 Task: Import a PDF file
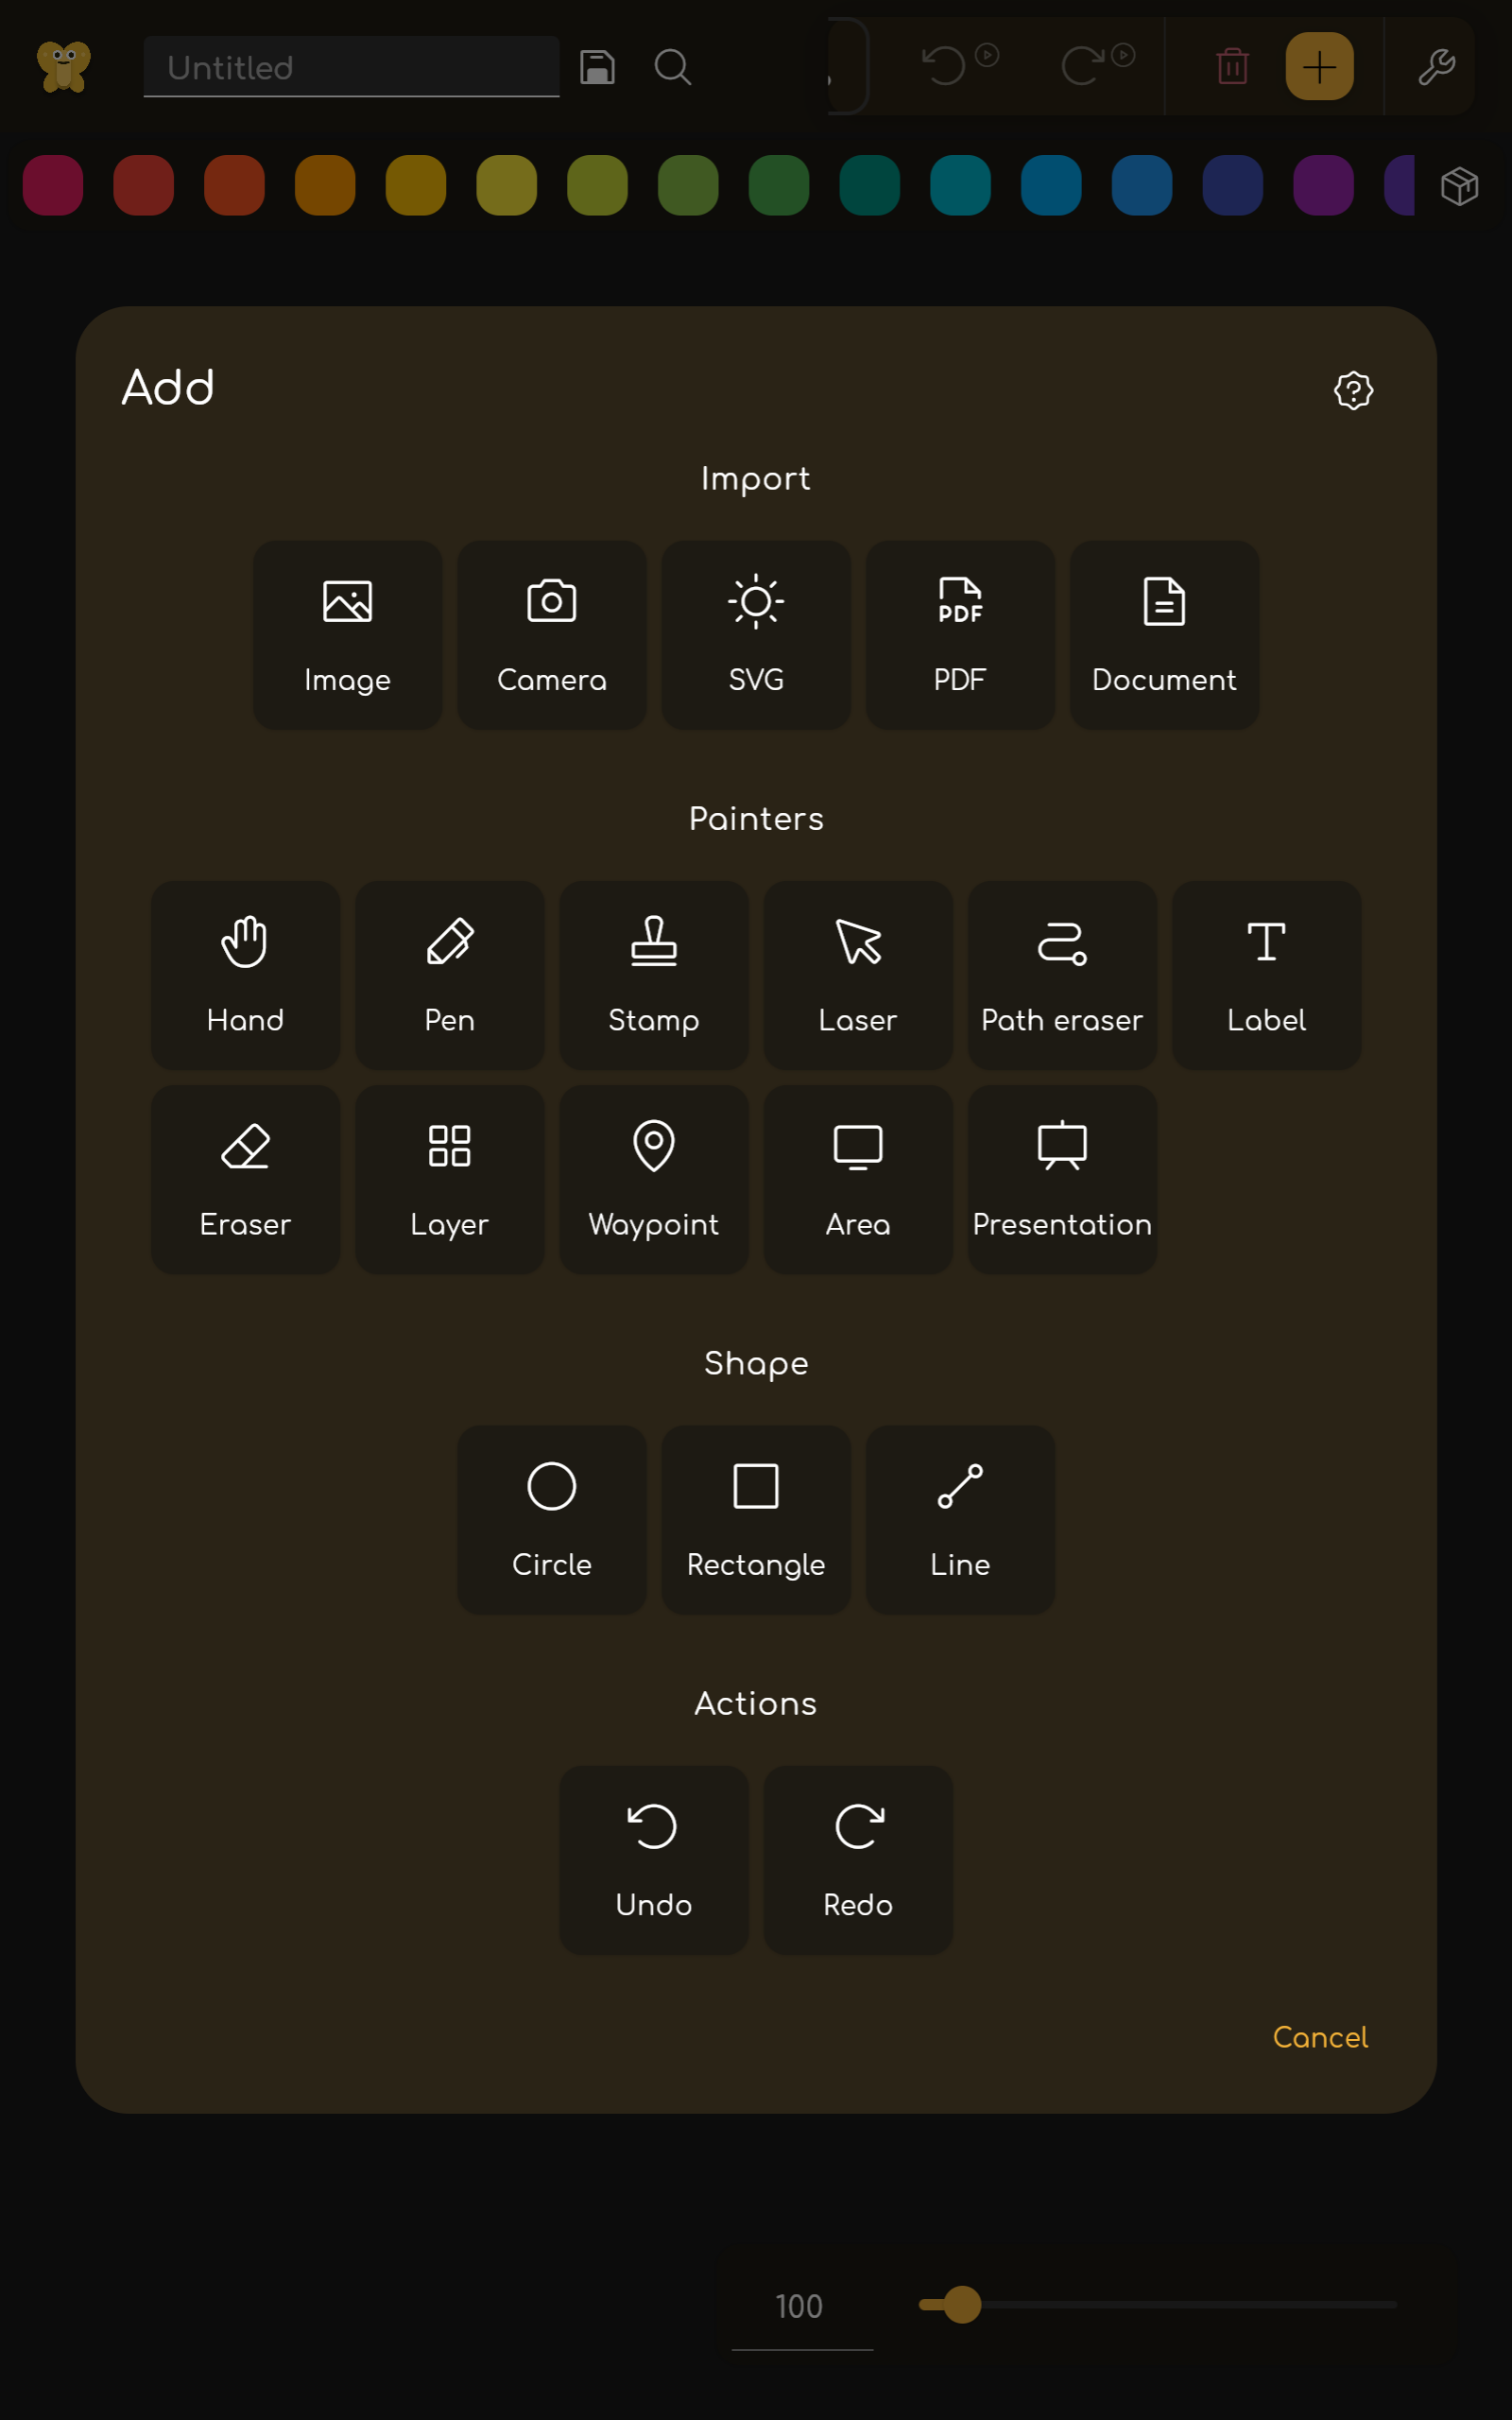point(959,635)
